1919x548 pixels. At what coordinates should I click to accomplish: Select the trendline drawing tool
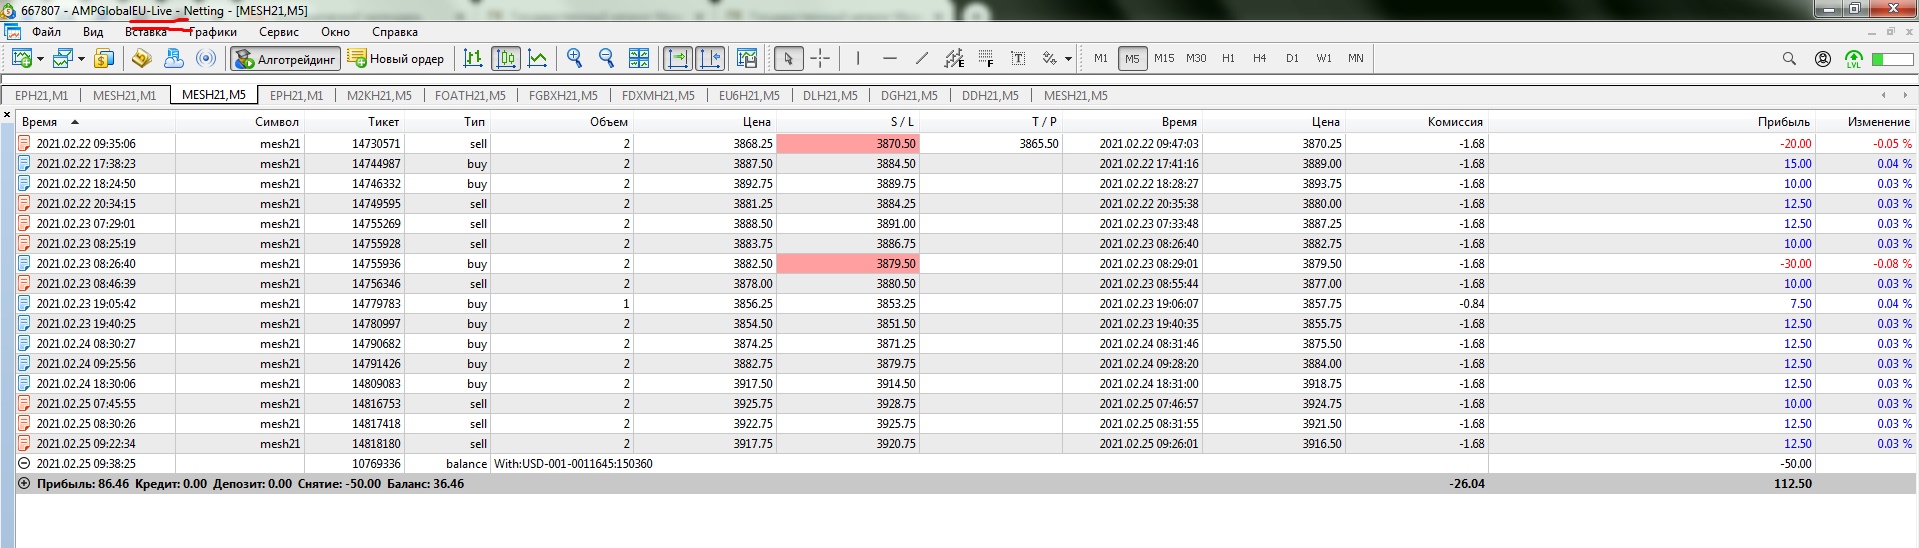point(922,59)
